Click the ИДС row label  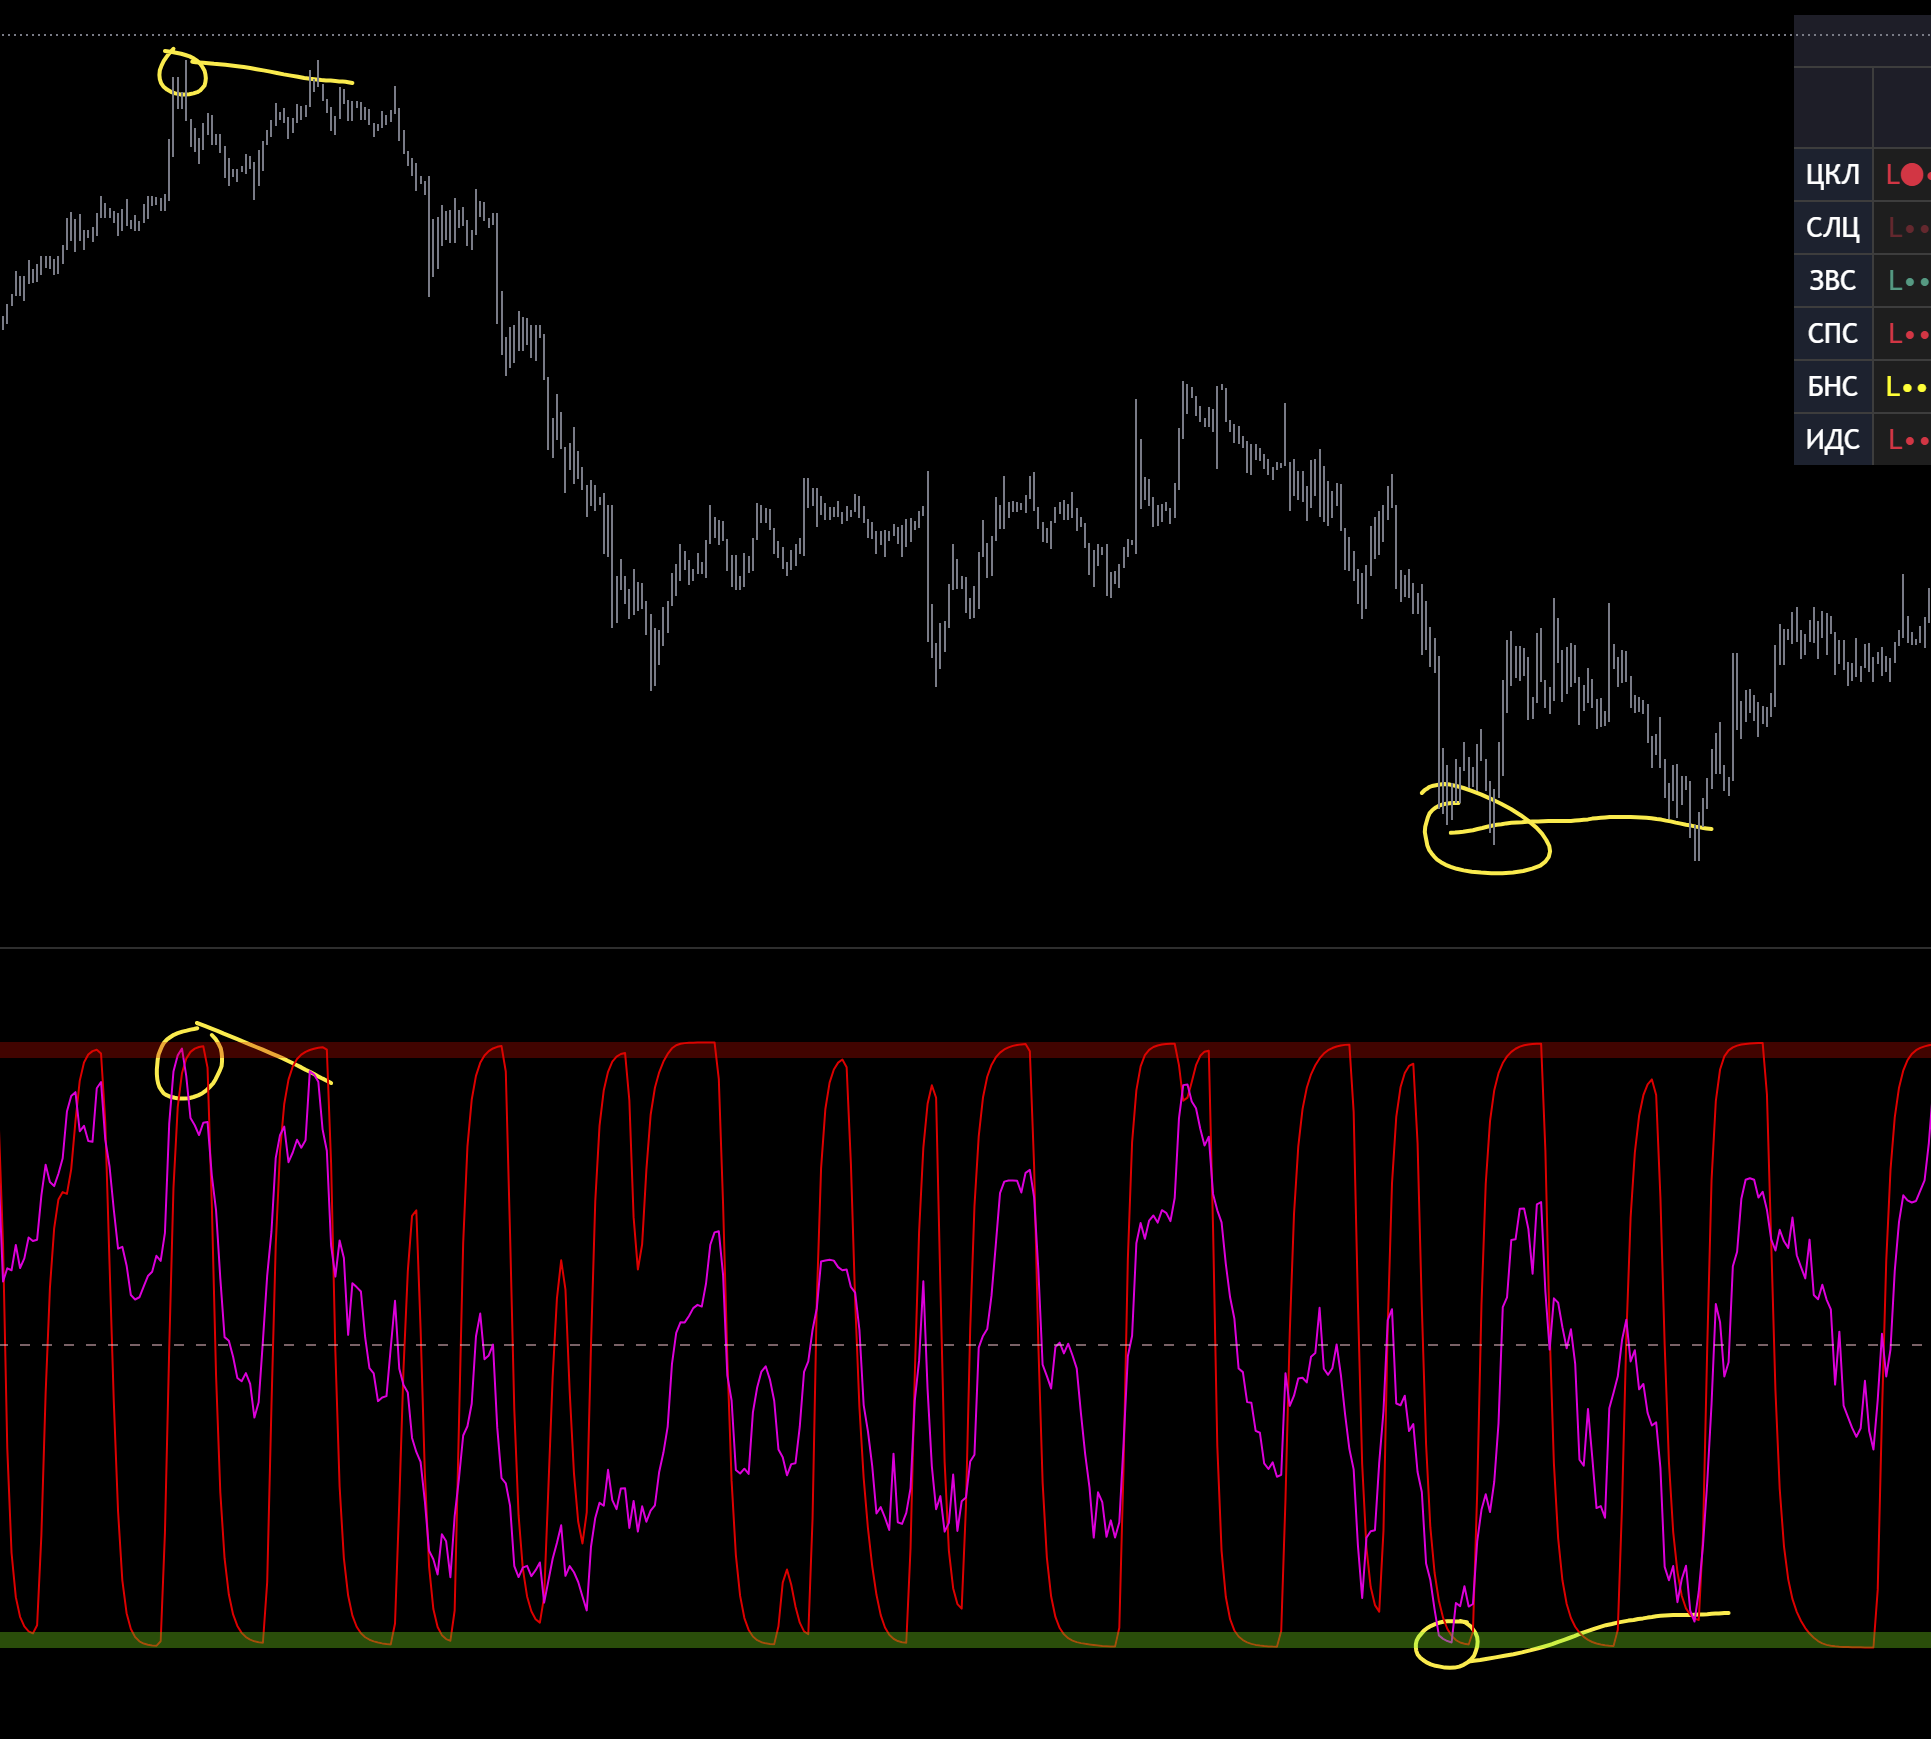1832,440
